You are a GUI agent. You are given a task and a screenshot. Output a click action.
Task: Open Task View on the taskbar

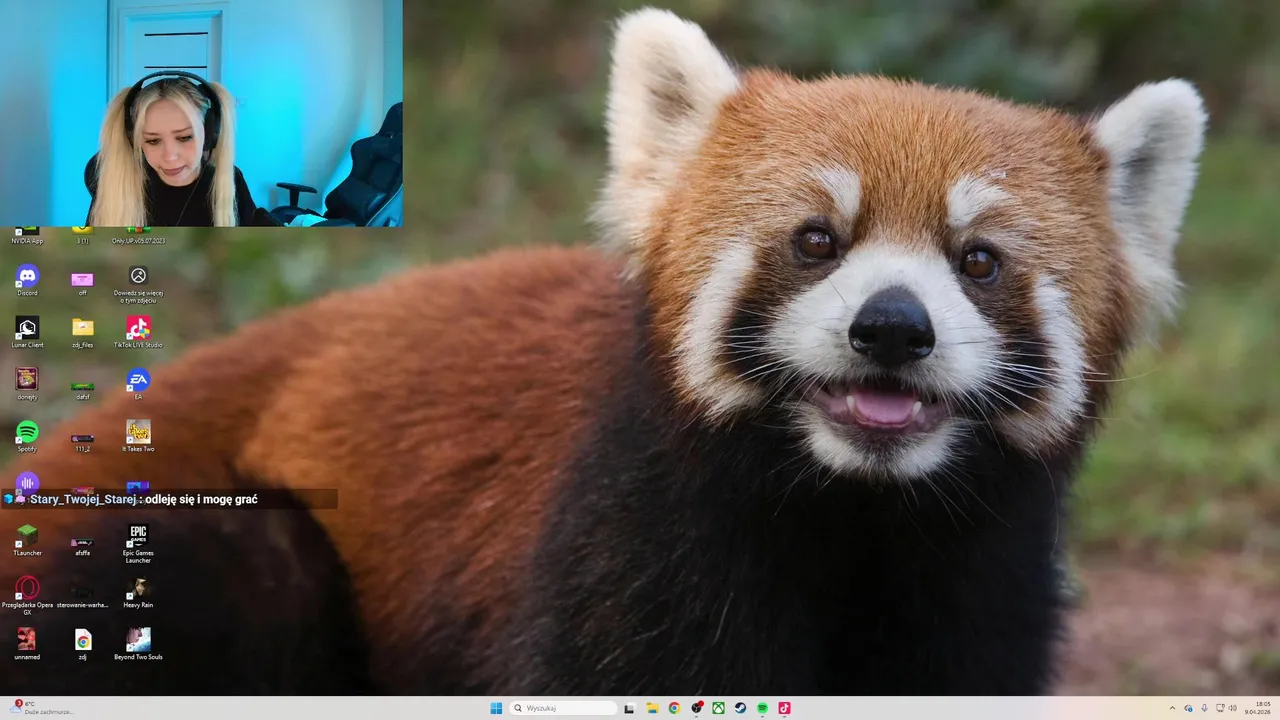[x=629, y=708]
